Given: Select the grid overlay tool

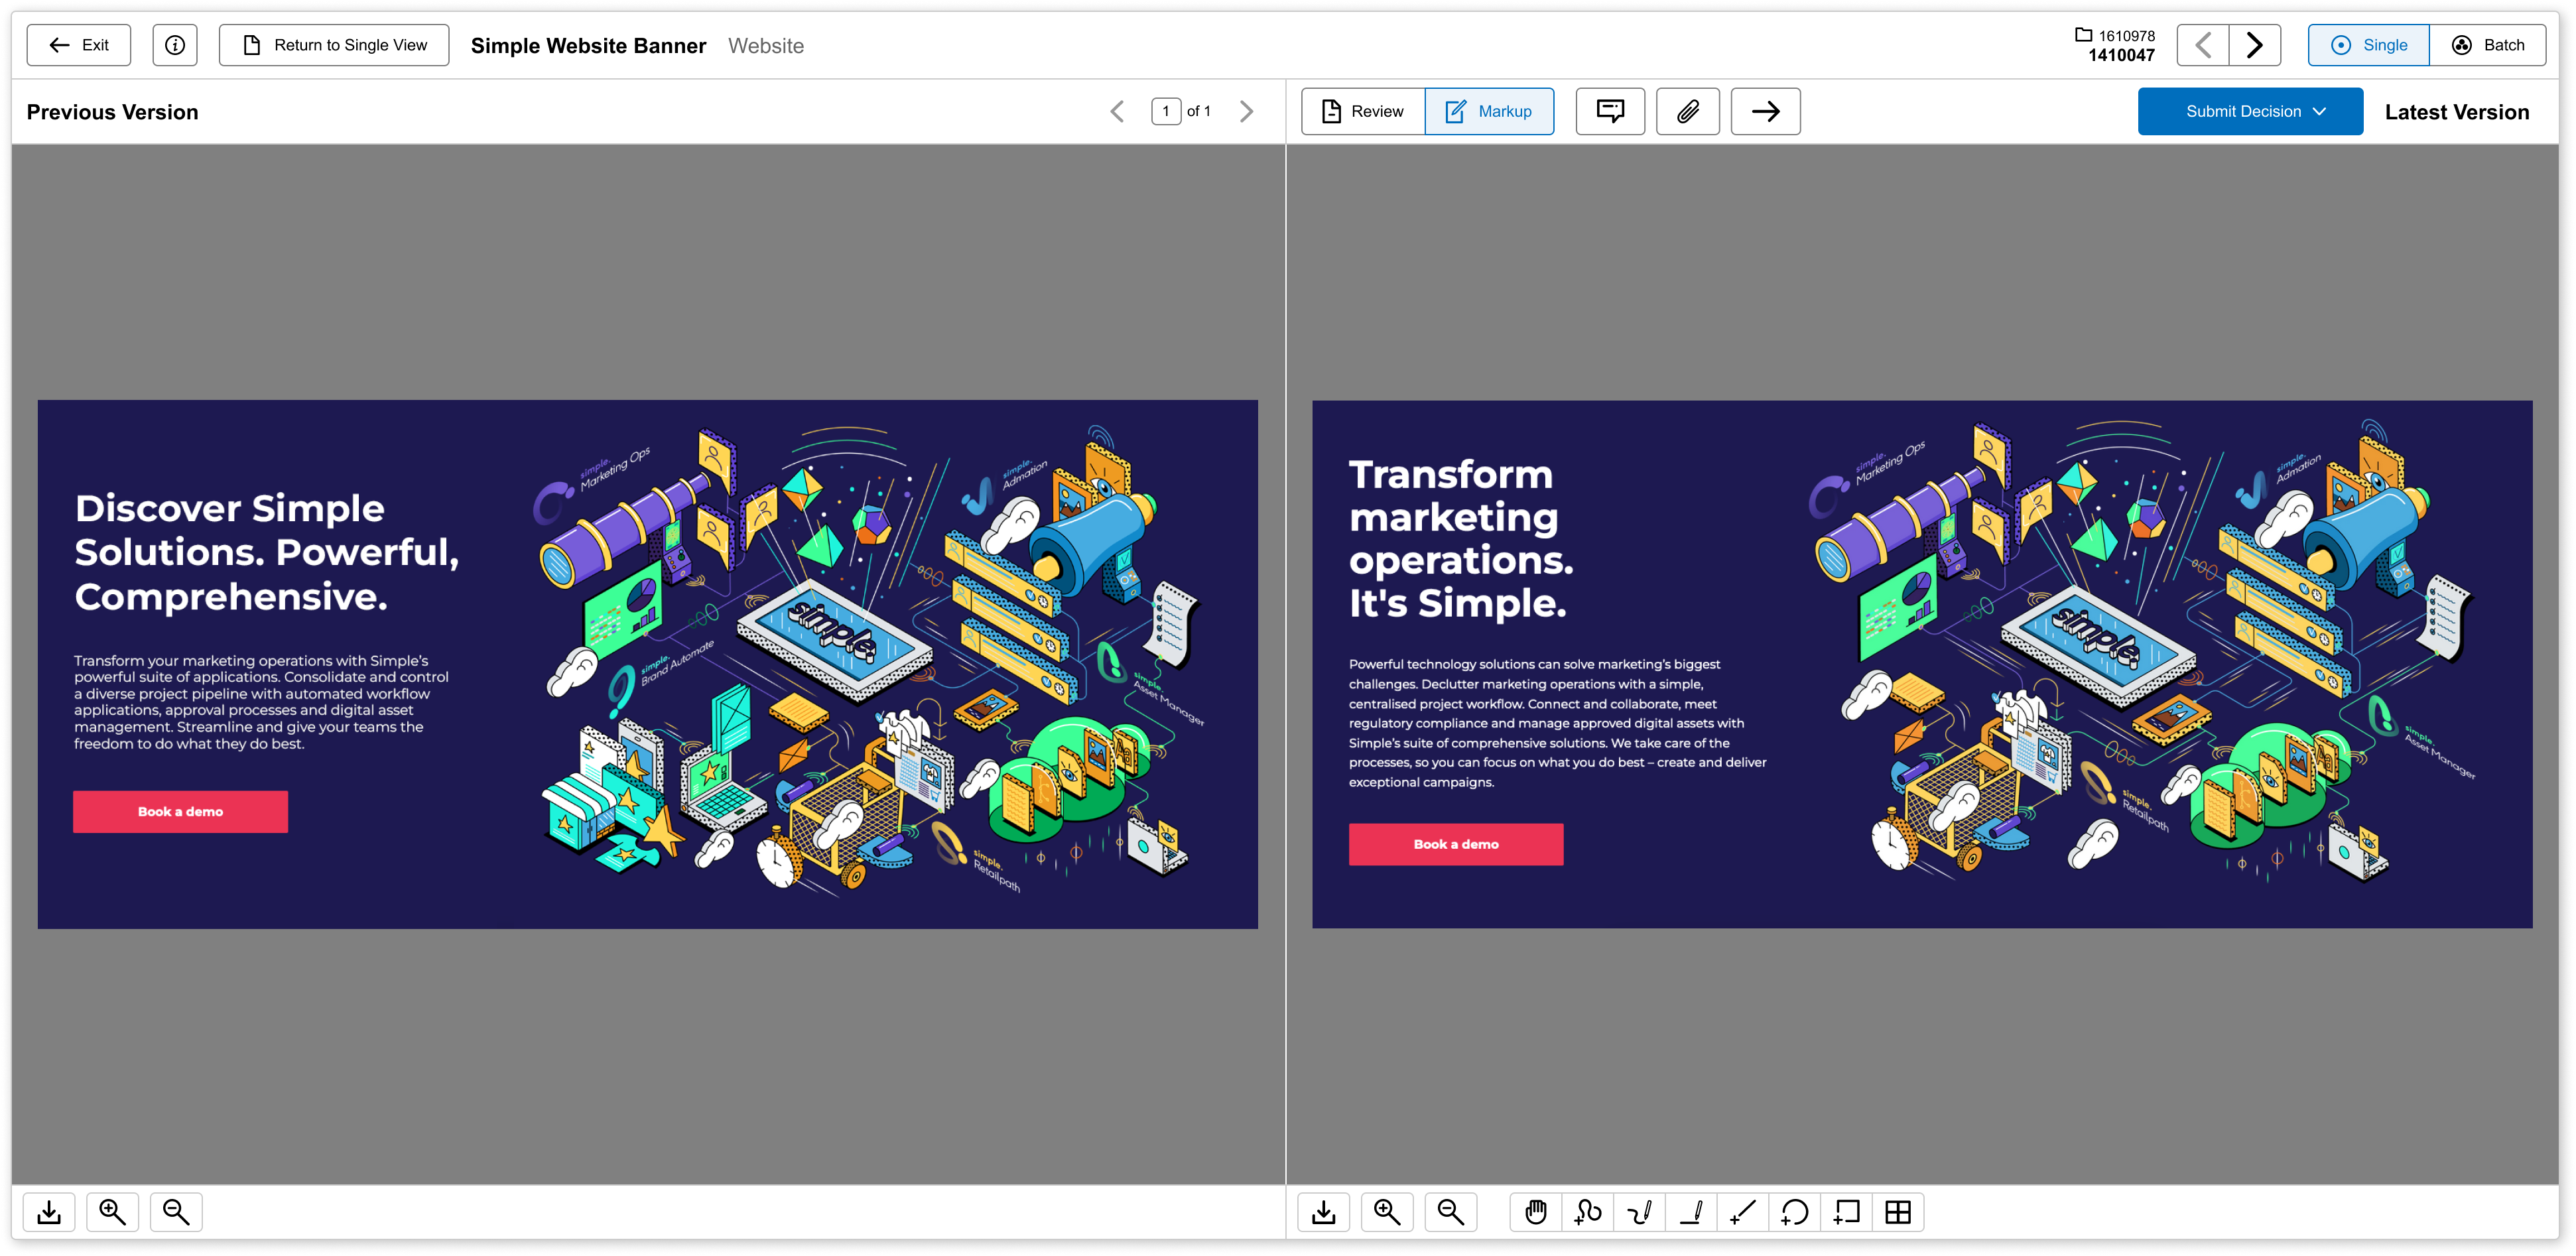Looking at the screenshot, I should click(1898, 1212).
